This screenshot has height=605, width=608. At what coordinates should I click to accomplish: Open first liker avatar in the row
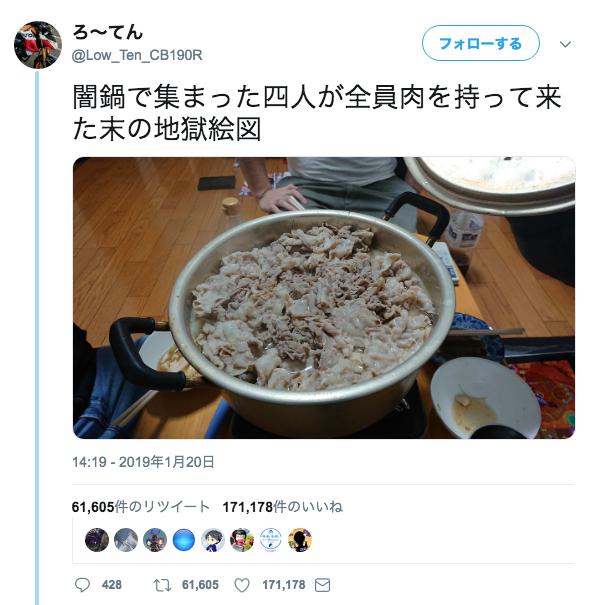(x=97, y=540)
